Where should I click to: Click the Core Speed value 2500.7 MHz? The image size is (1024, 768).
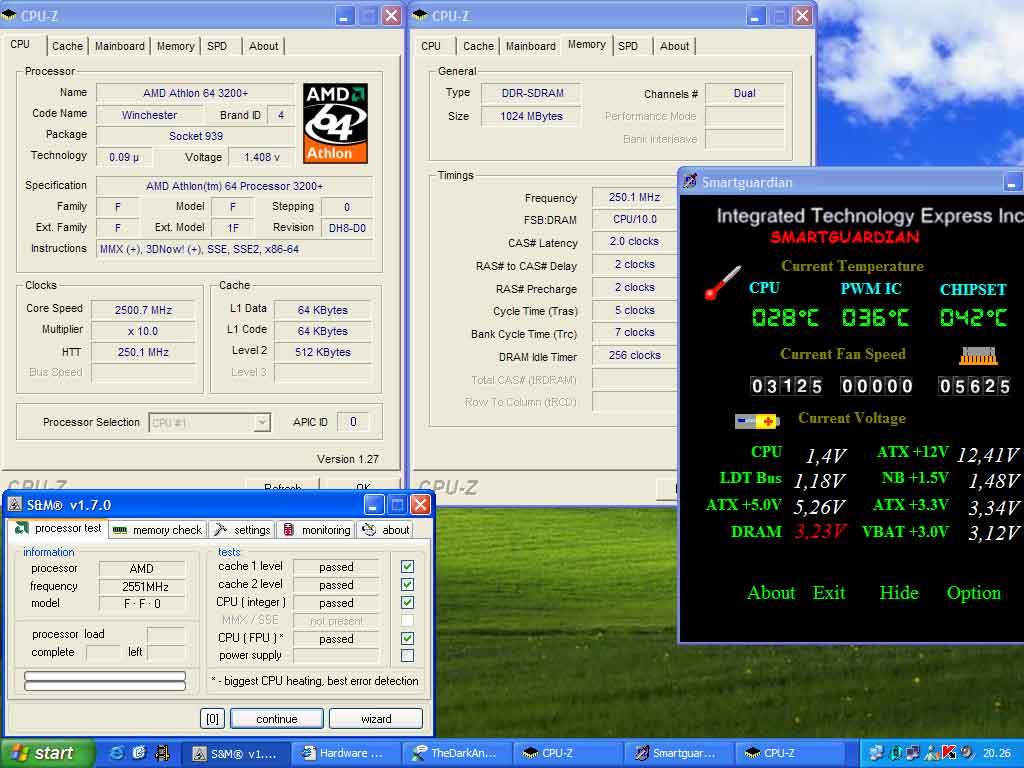[x=143, y=310]
